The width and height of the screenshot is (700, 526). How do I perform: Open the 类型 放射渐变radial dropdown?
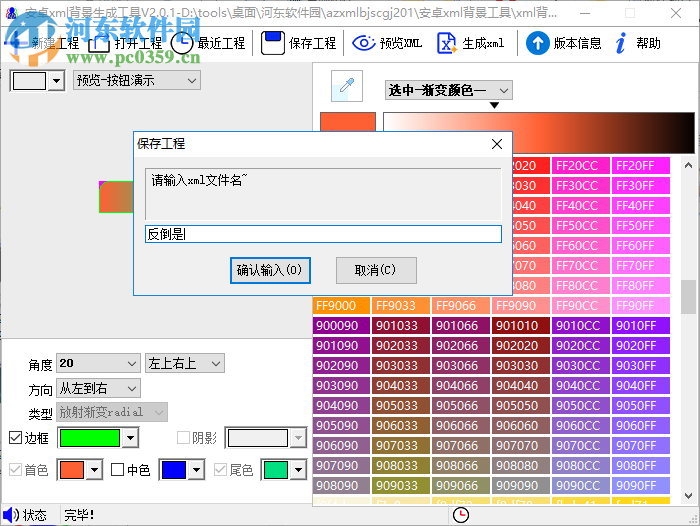(112, 412)
